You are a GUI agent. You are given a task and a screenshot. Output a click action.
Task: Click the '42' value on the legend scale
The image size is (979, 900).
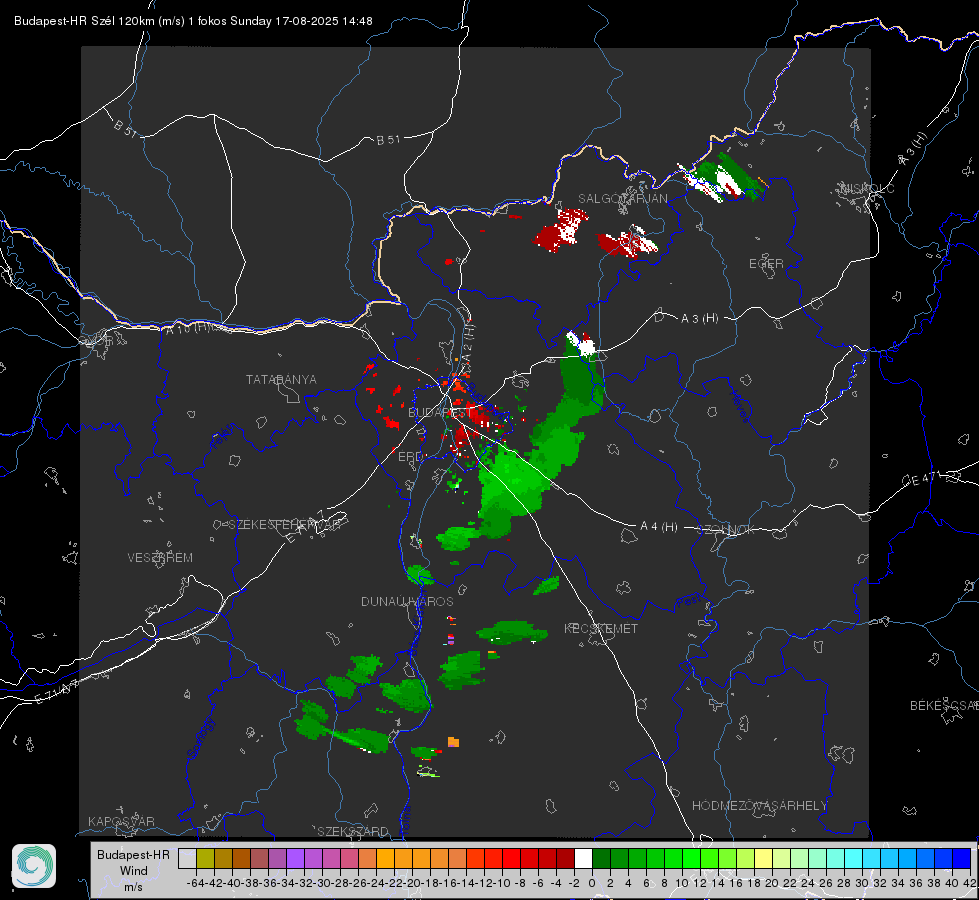coord(969,883)
